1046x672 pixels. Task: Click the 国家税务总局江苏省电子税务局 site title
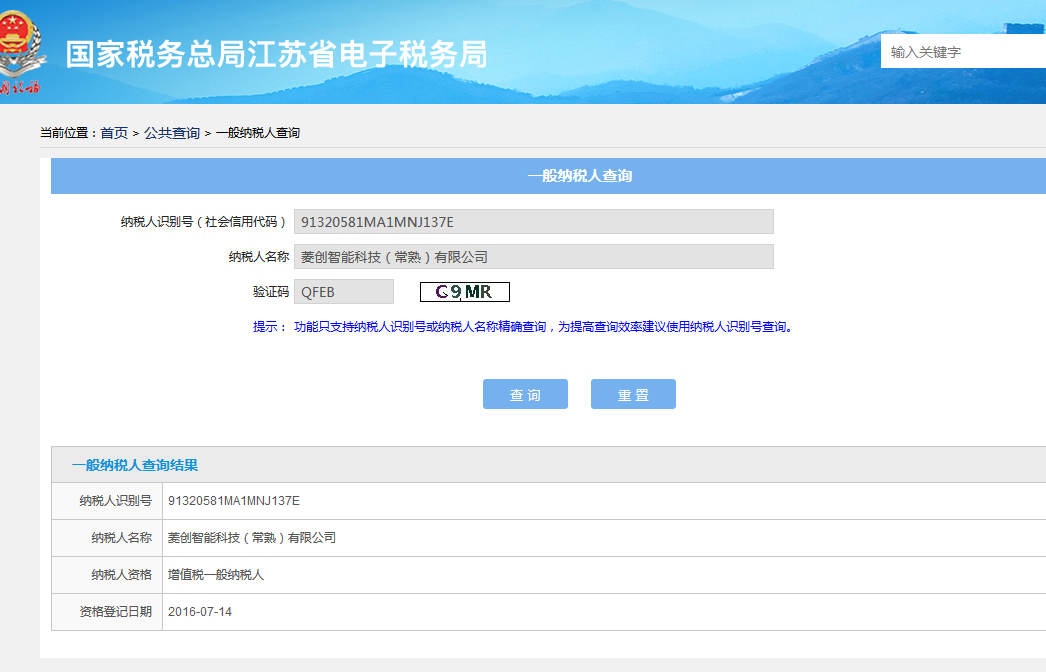pyautogui.click(x=277, y=54)
